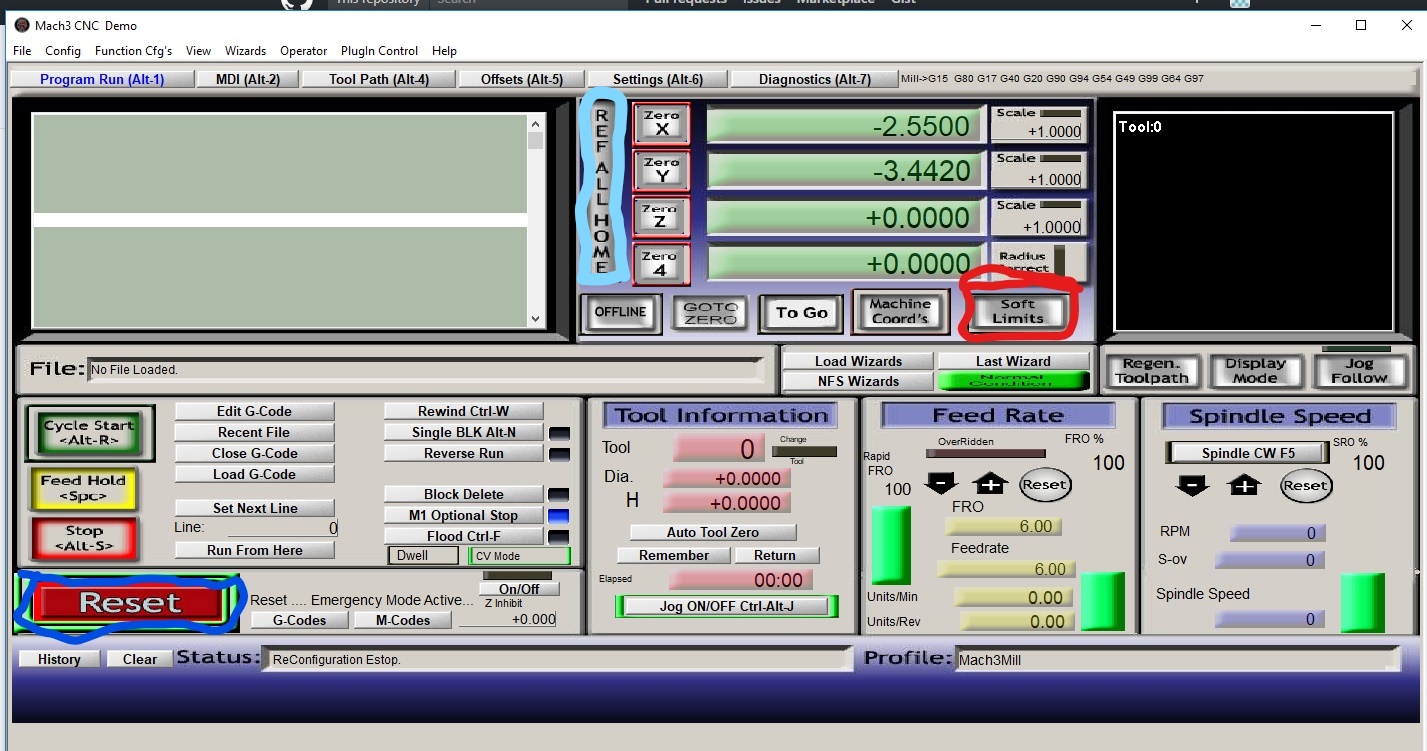This screenshot has height=751, width=1427.
Task: Toggle the OFFLINE button
Action: pos(620,312)
